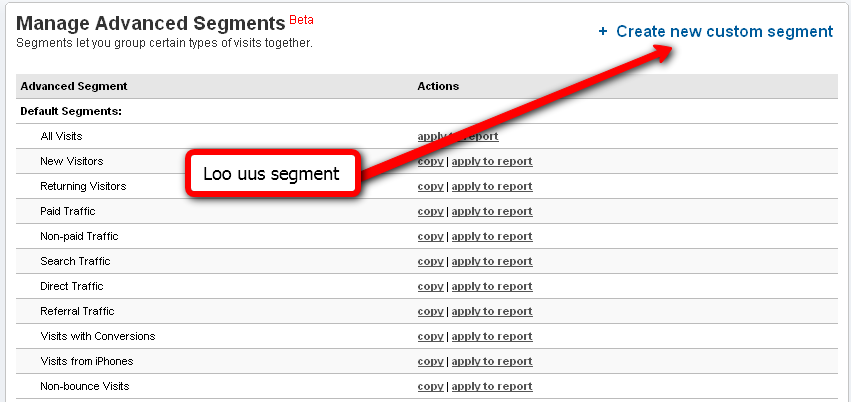851x402 pixels.
Task: Apply New Visitors segment to report
Action: click(x=492, y=161)
